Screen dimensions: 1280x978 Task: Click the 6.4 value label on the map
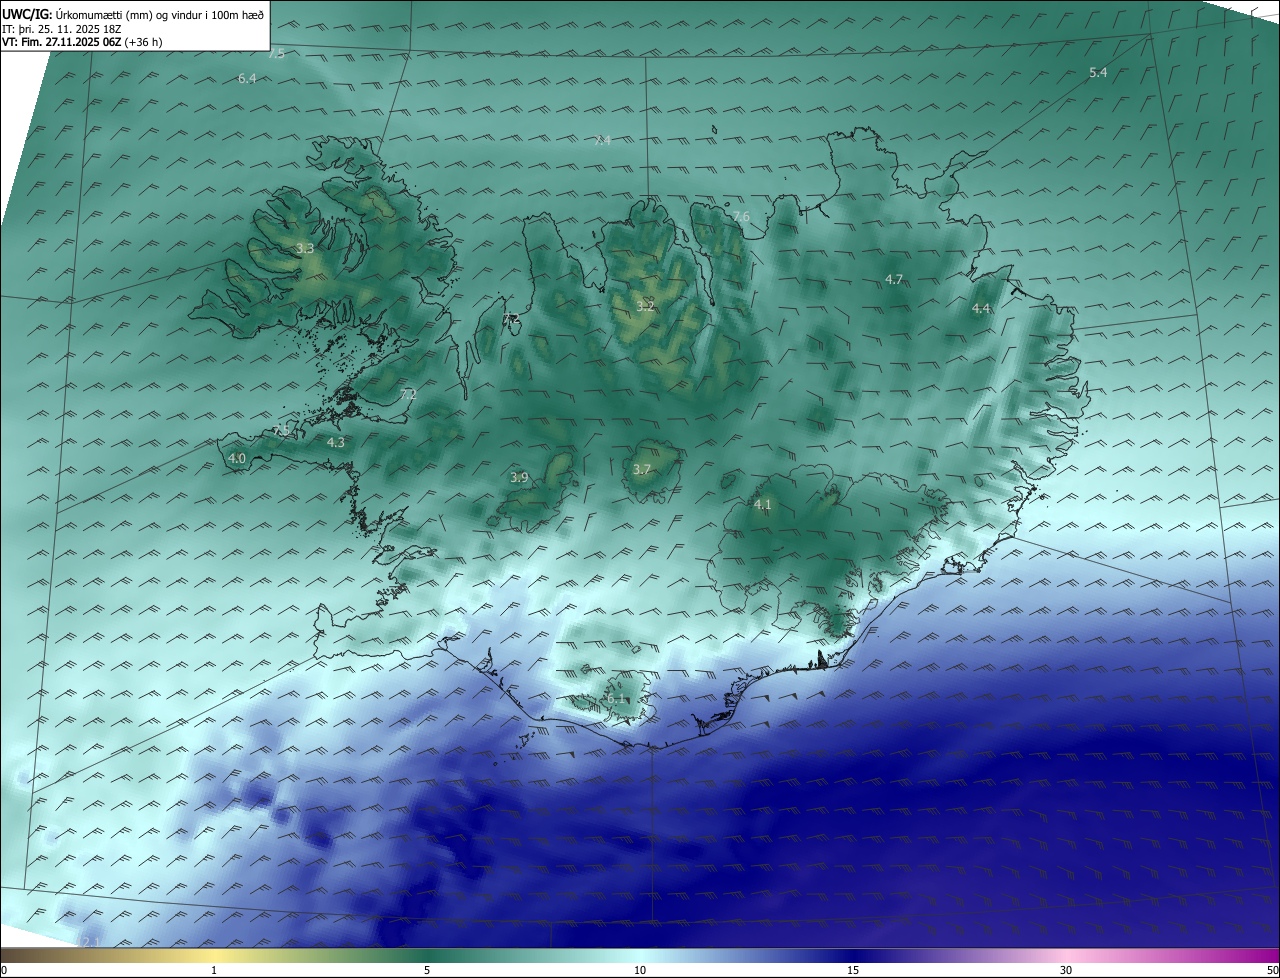tap(247, 78)
